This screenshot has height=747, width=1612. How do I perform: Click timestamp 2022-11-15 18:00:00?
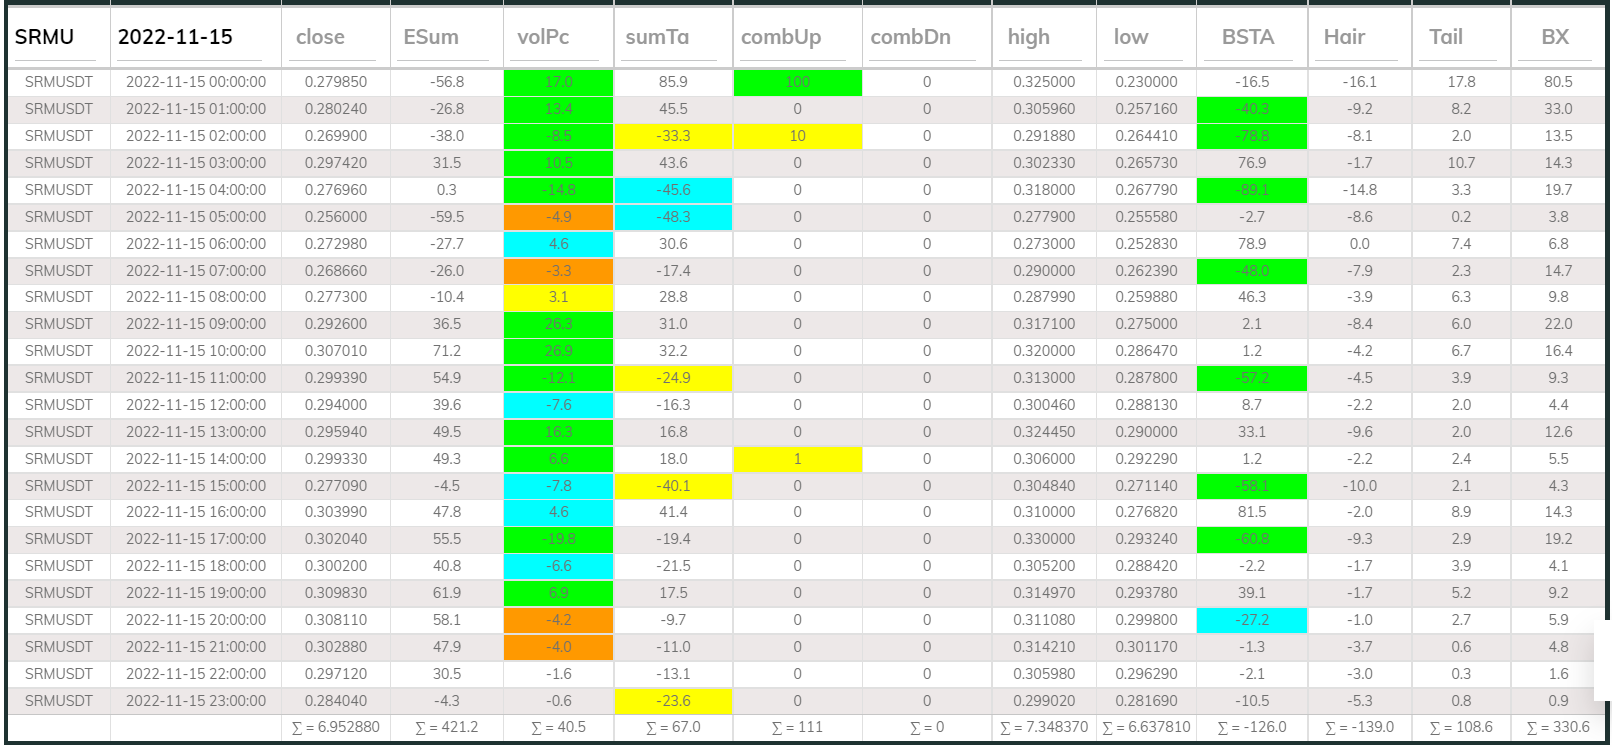(x=196, y=566)
